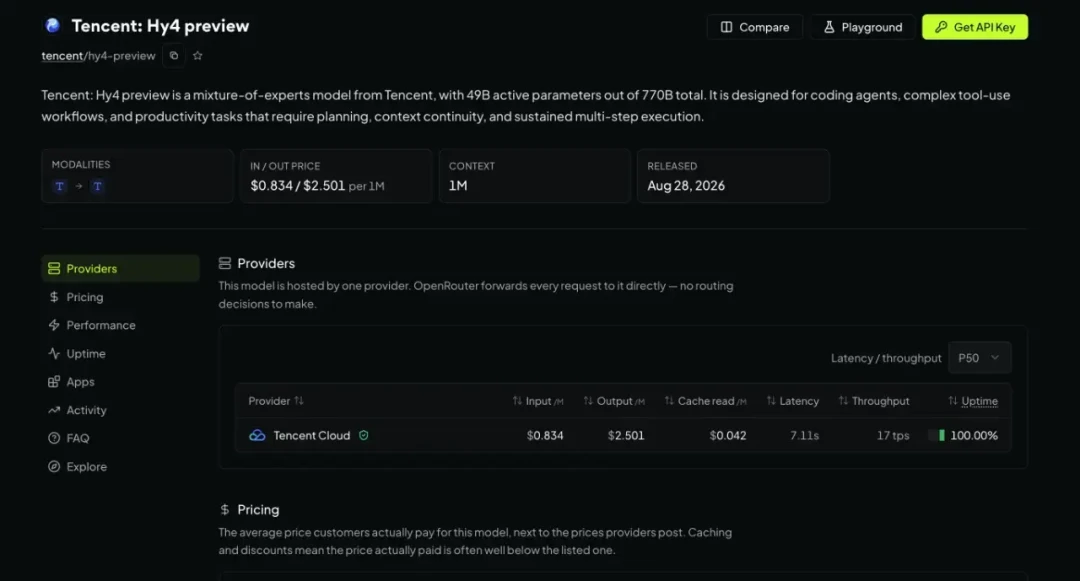Screen dimensions: 1080x581
Task: Expand the P50 latency/throughput dropdown
Action: tap(979, 358)
